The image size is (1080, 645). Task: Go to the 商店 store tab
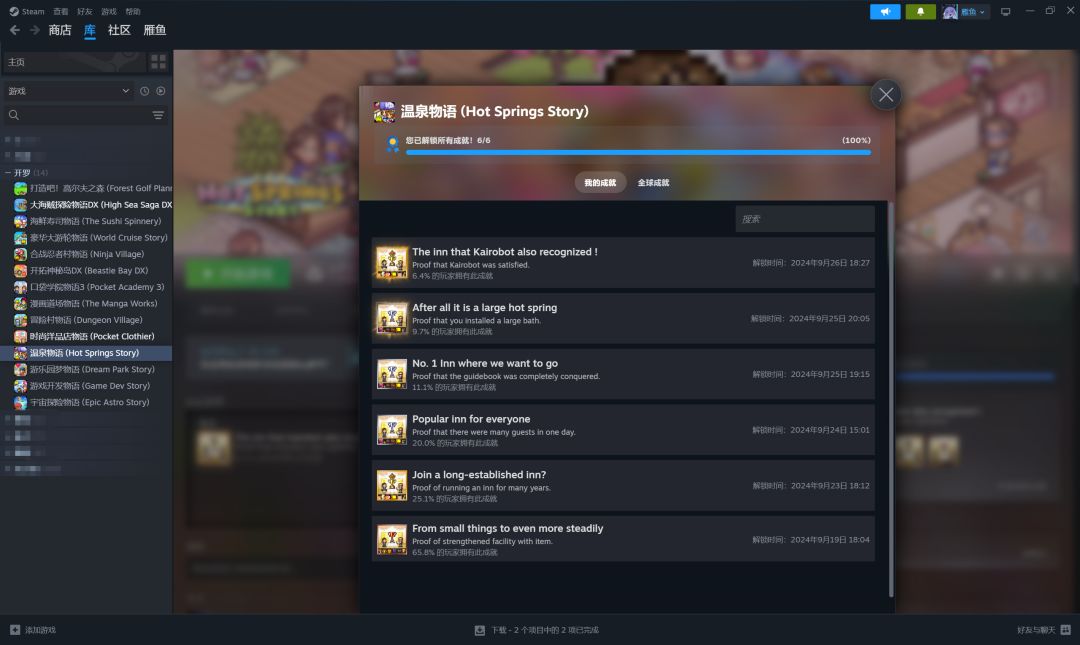[x=60, y=30]
